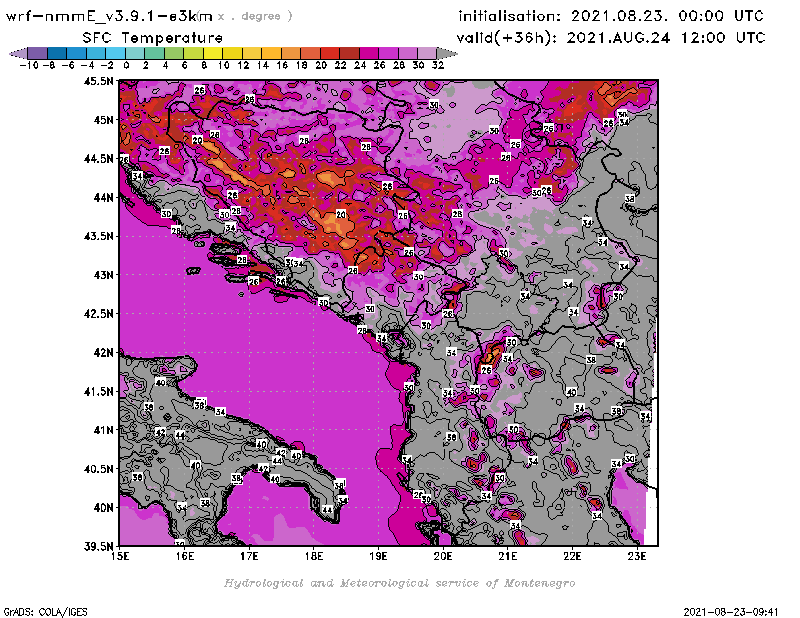Select the green 2 to 4 legend swatch

pyautogui.click(x=155, y=53)
